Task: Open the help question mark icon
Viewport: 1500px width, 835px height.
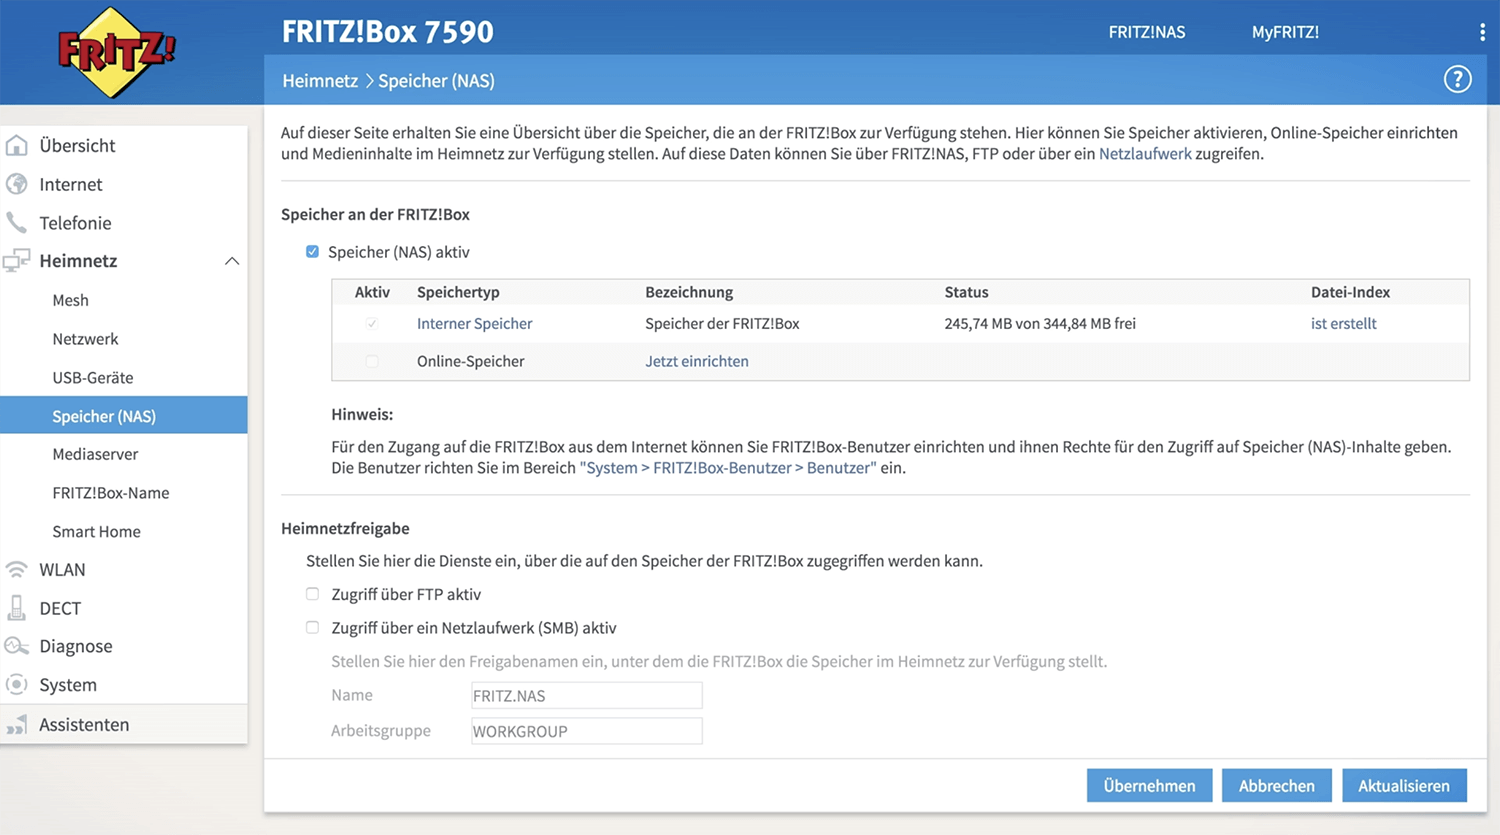Action: 1457,80
